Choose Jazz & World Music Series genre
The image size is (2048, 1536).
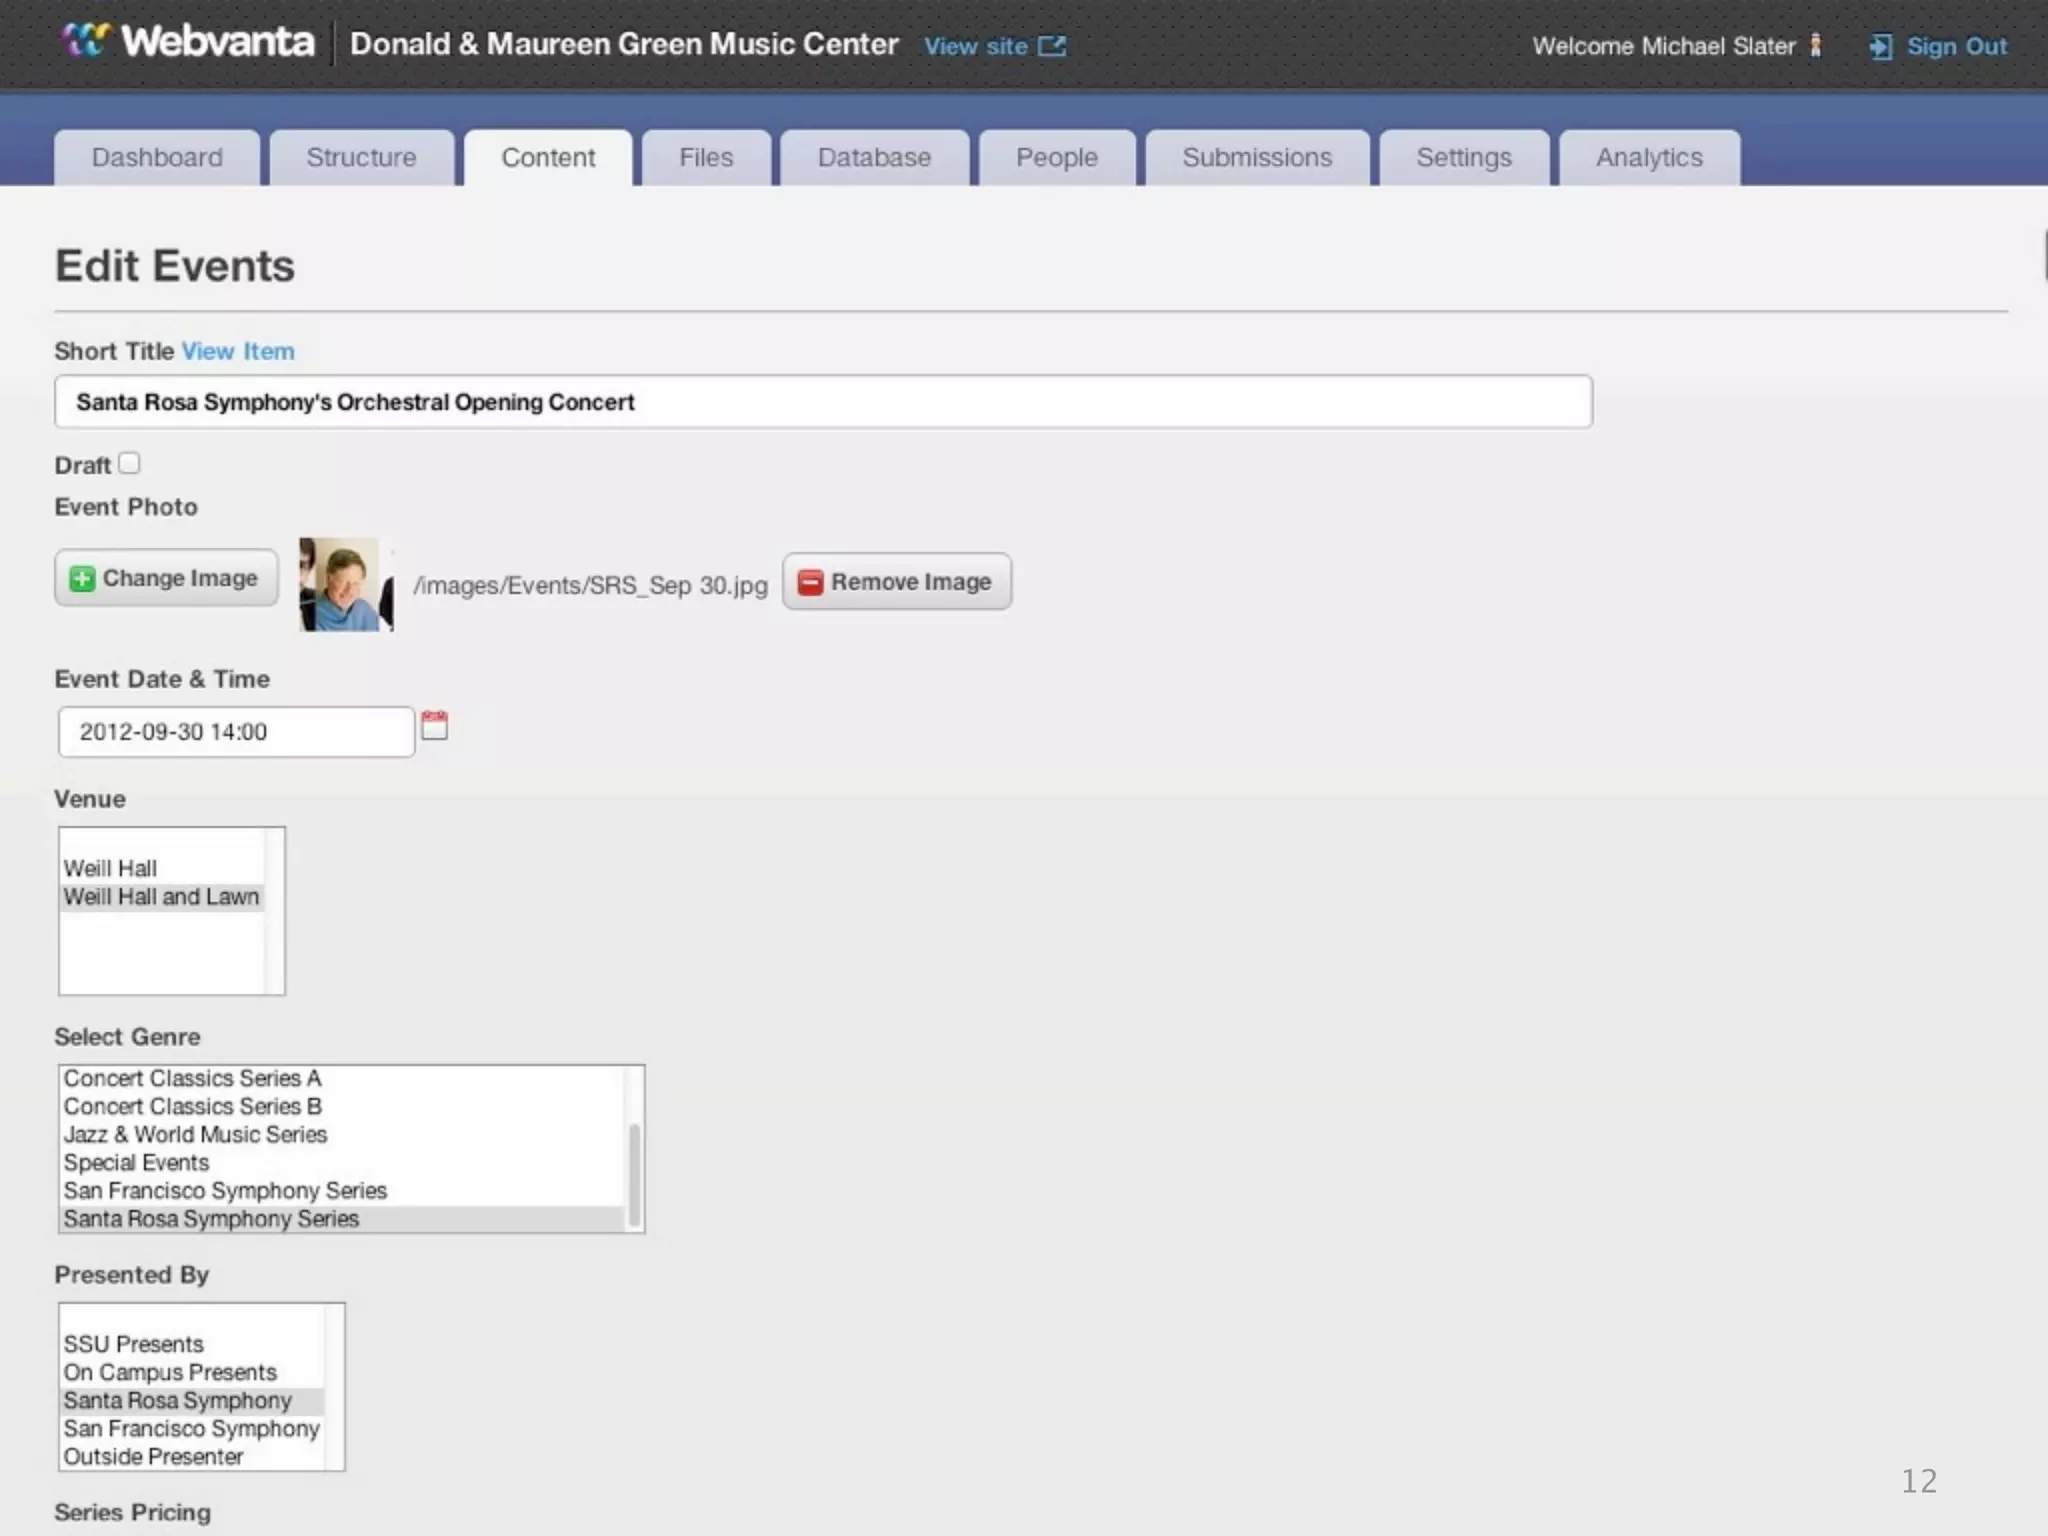pos(195,1134)
